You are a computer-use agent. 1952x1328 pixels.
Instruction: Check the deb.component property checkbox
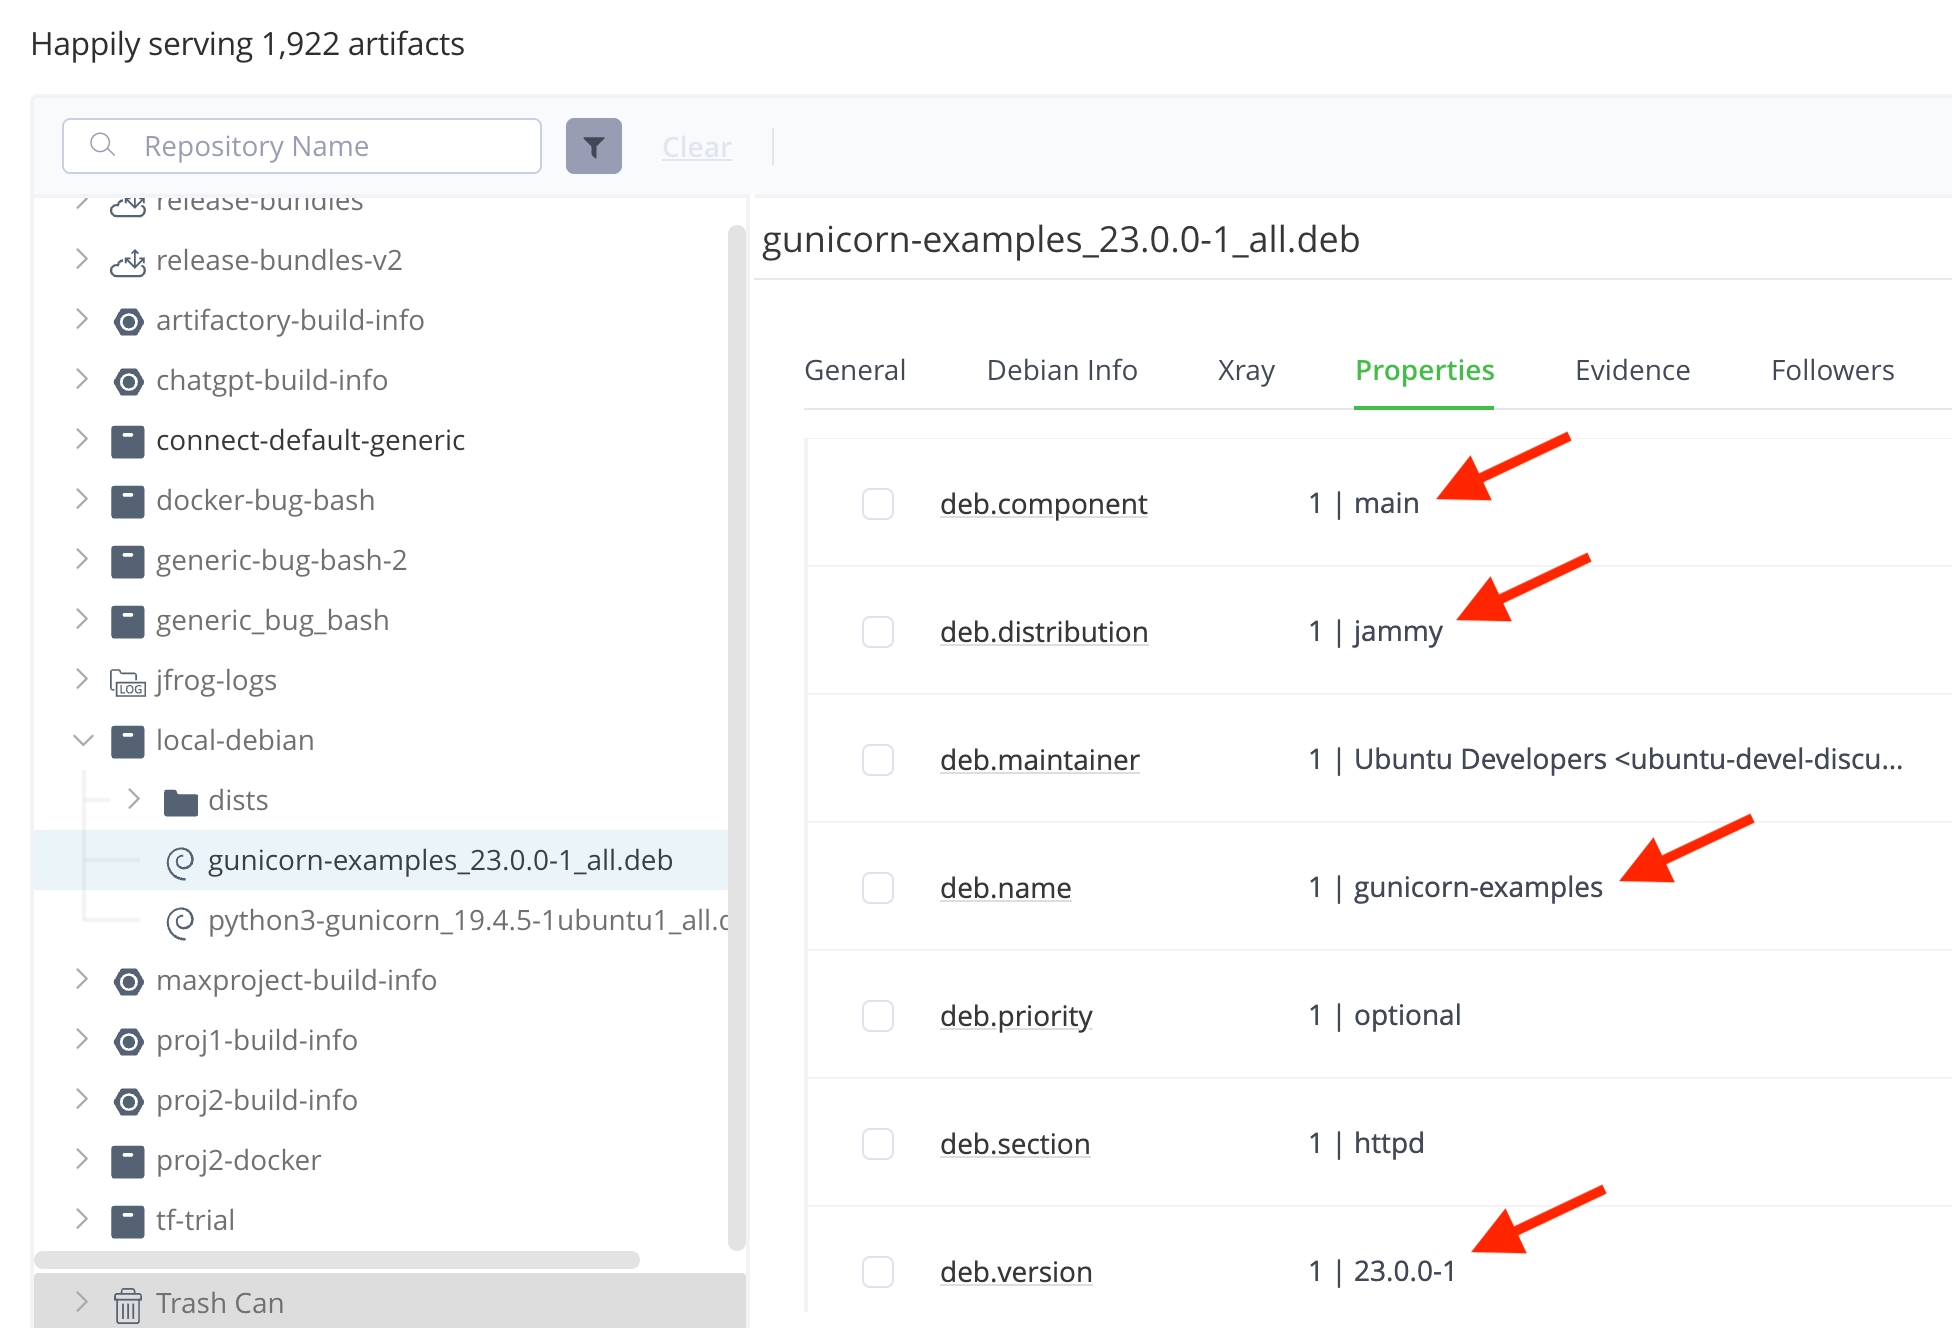pyautogui.click(x=877, y=504)
